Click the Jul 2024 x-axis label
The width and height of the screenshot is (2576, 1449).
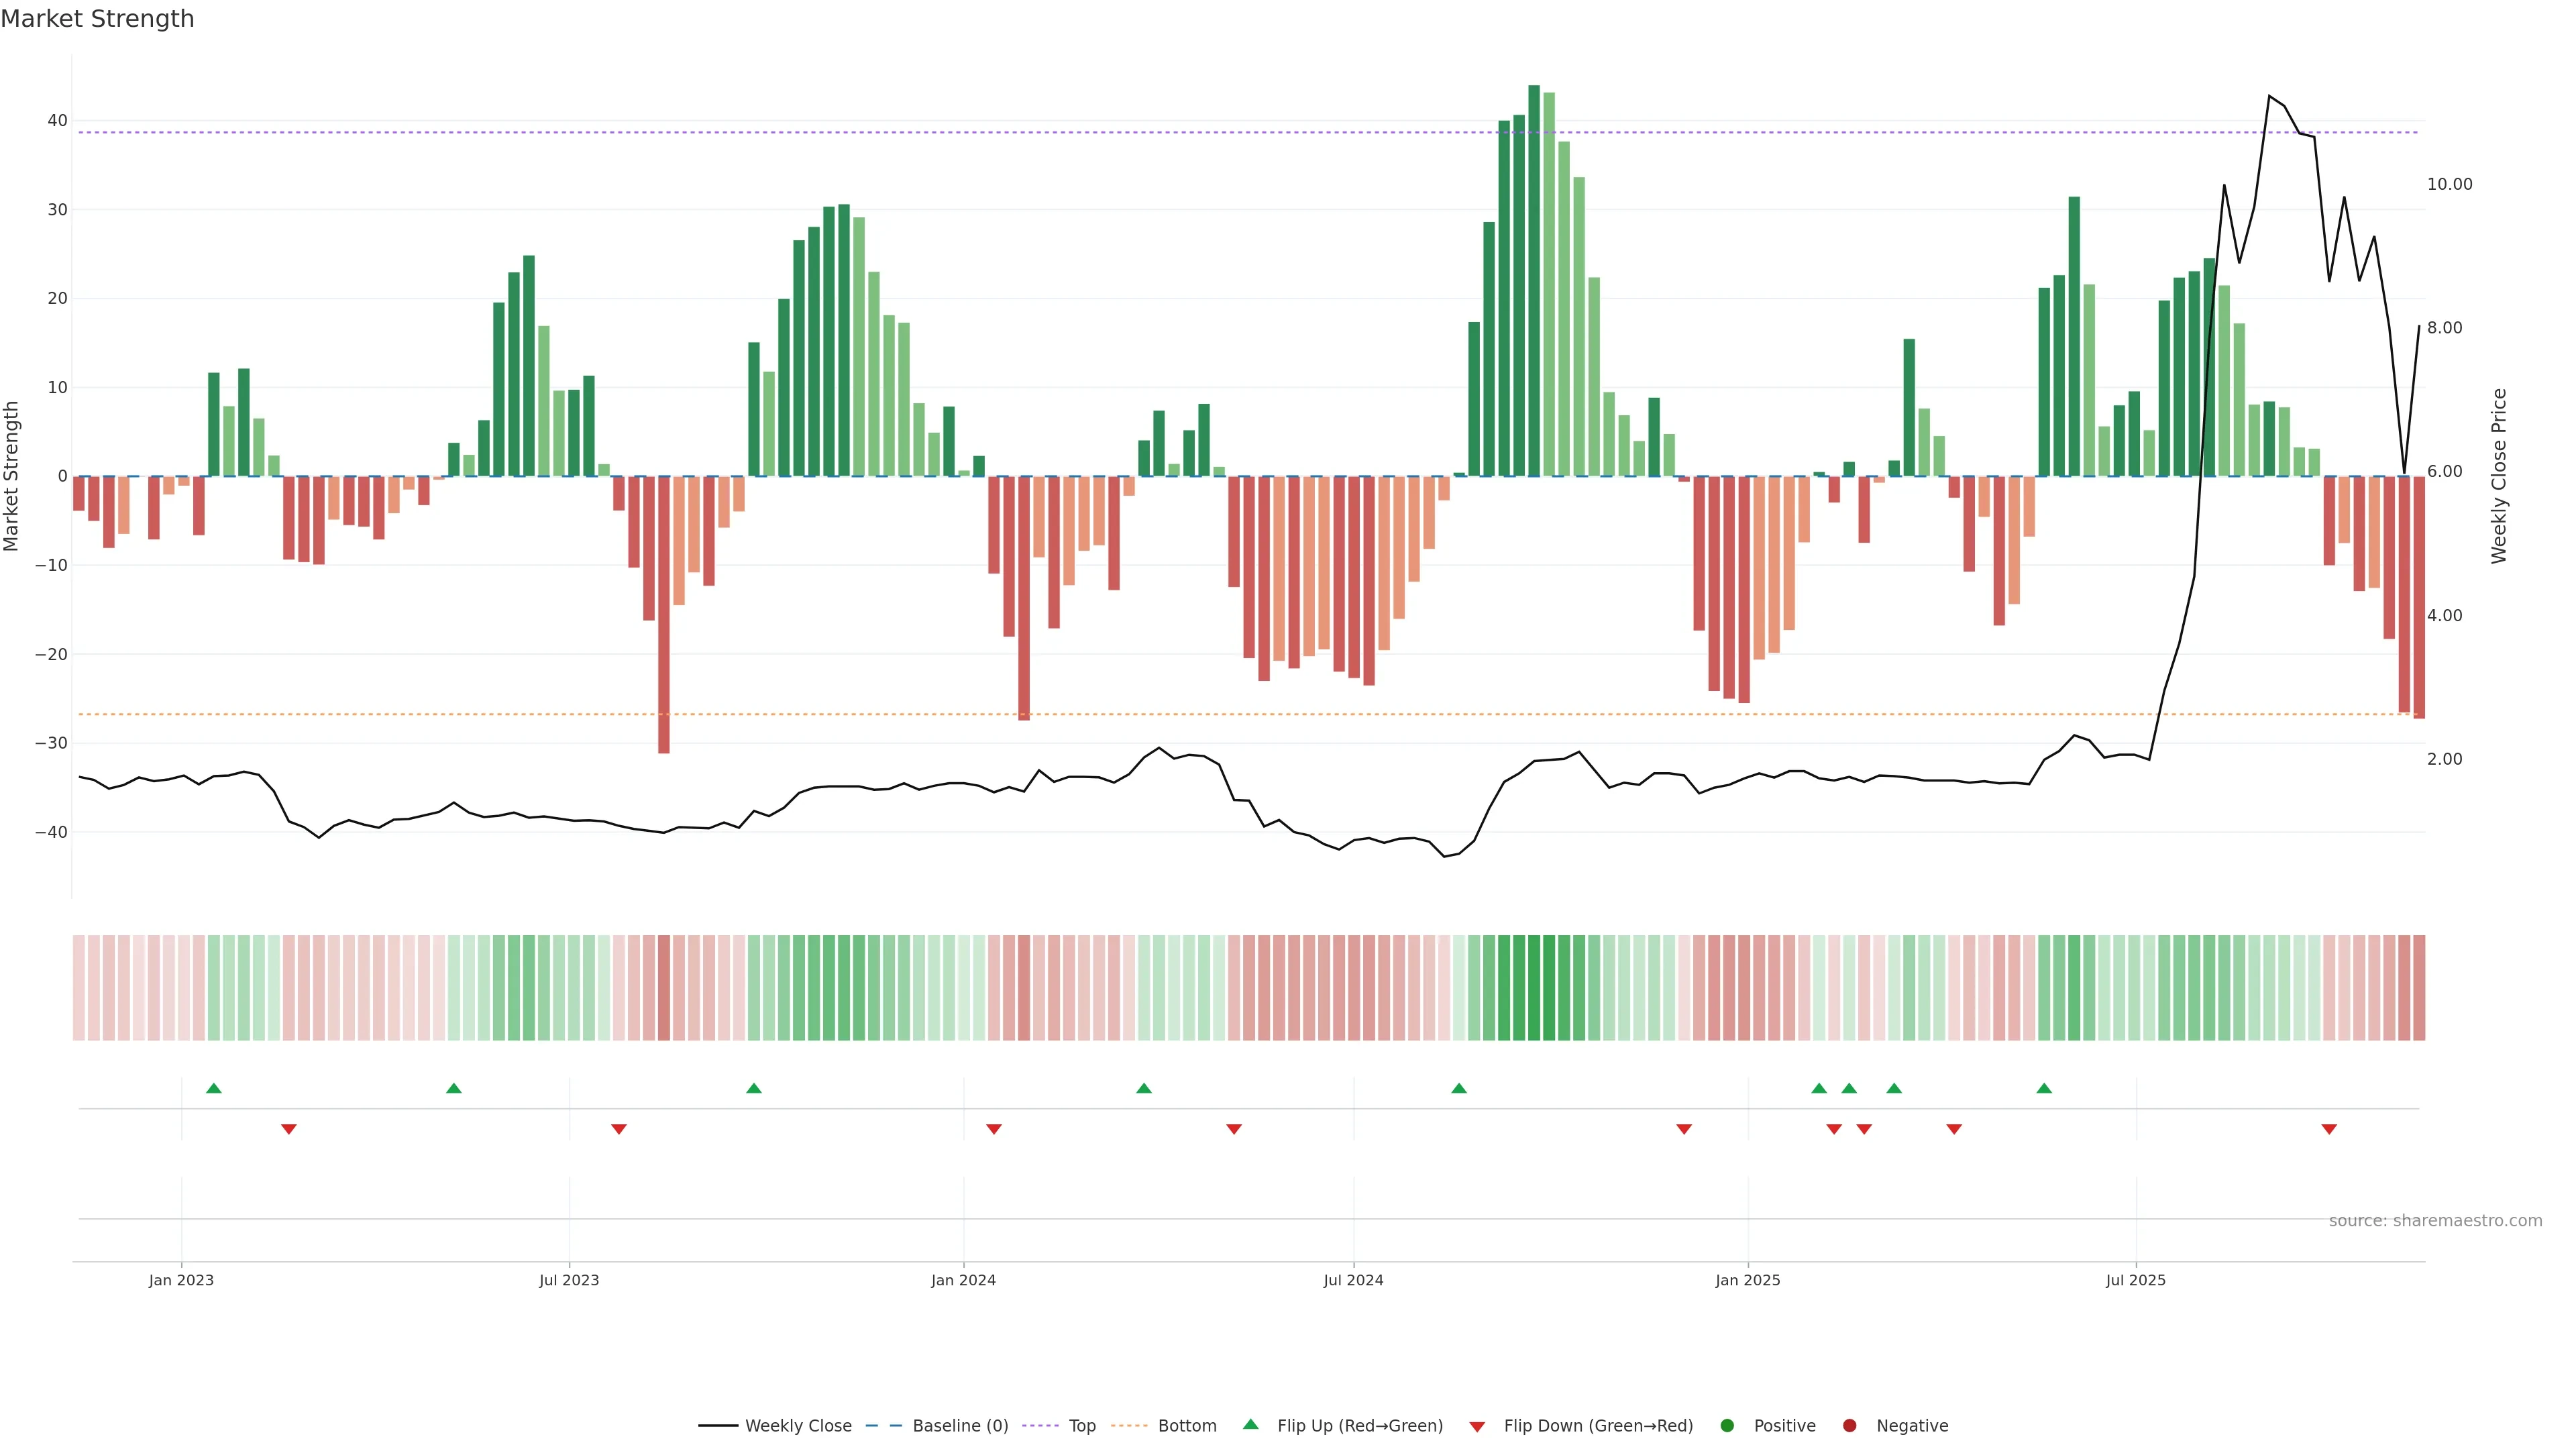pyautogui.click(x=1353, y=1280)
